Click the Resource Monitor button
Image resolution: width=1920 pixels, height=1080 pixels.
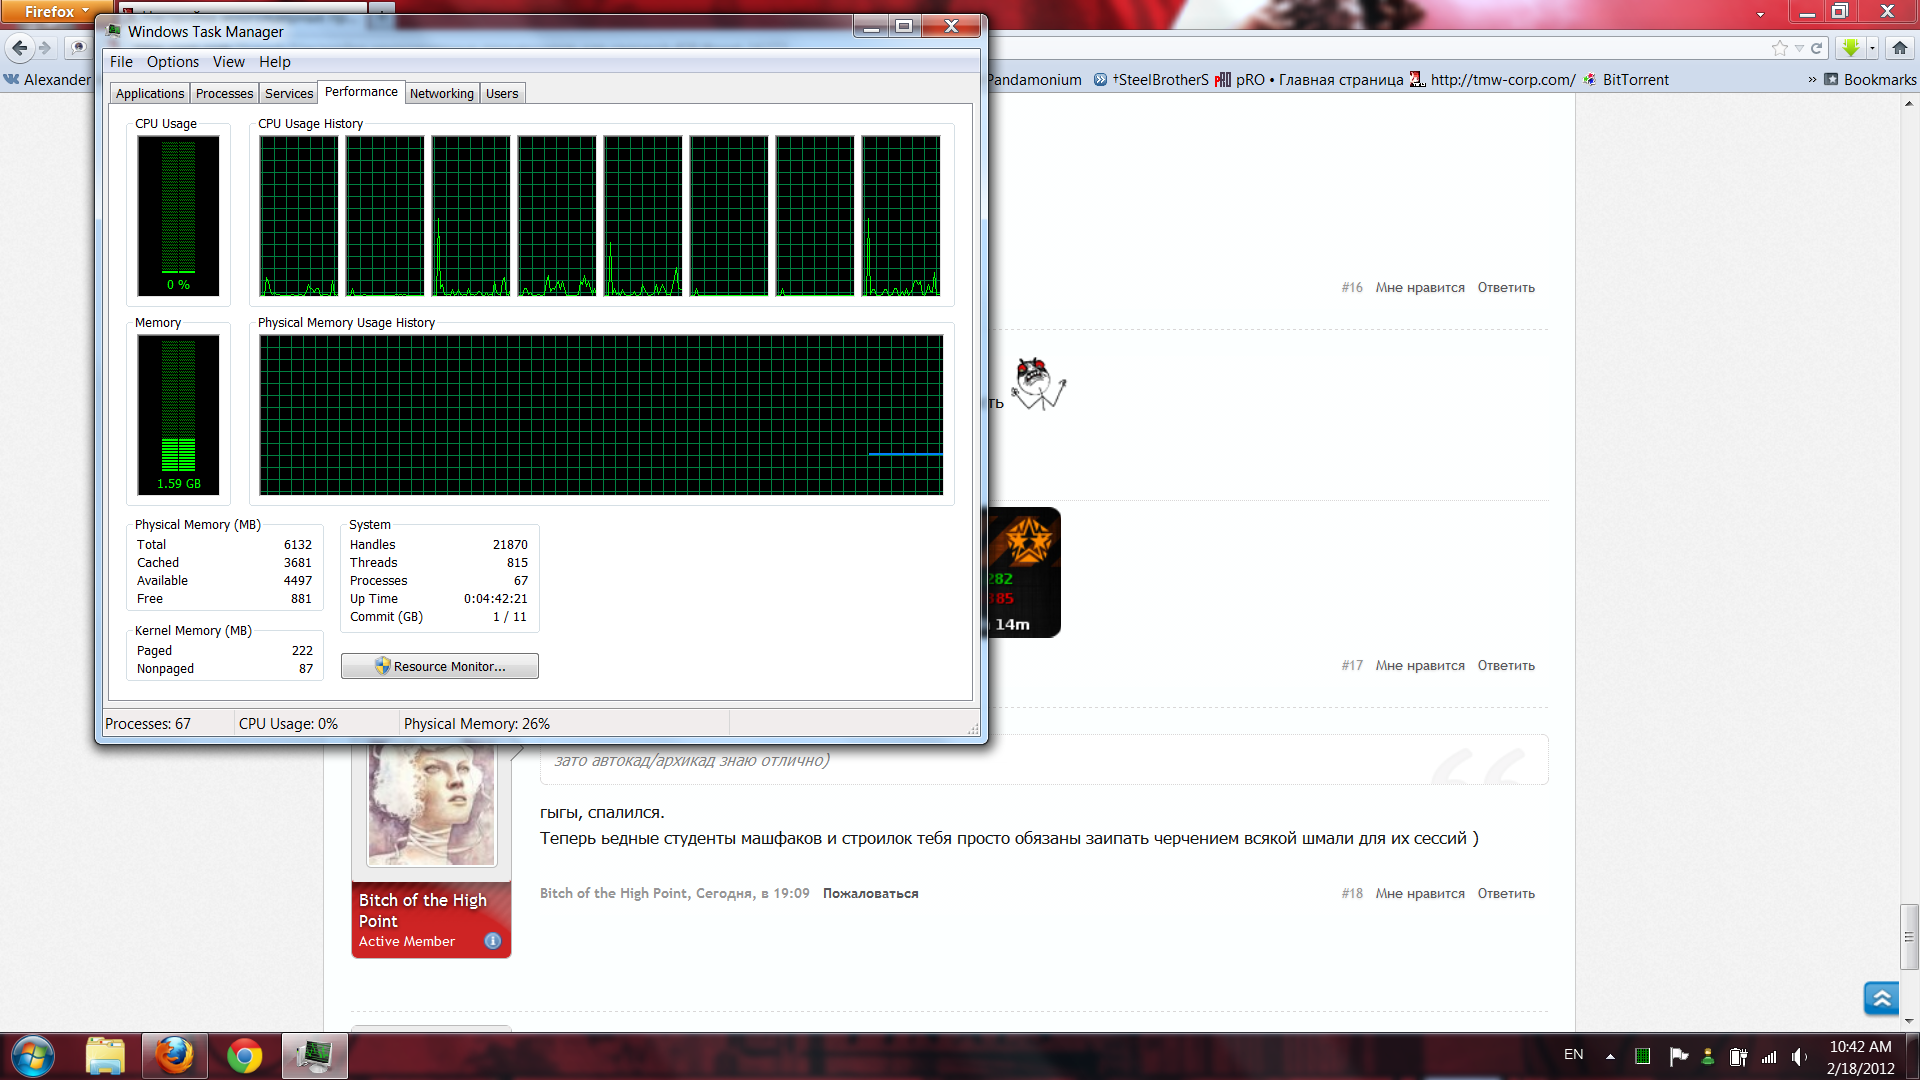(x=440, y=666)
